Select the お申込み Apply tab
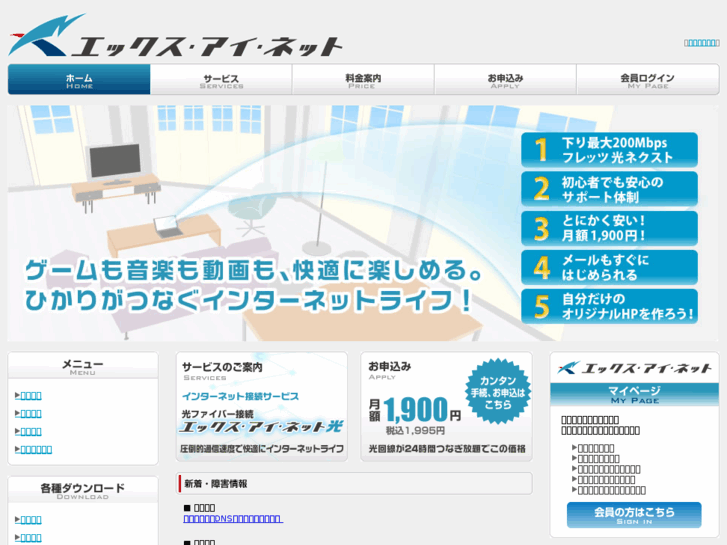The height and width of the screenshot is (545, 727). pos(505,80)
